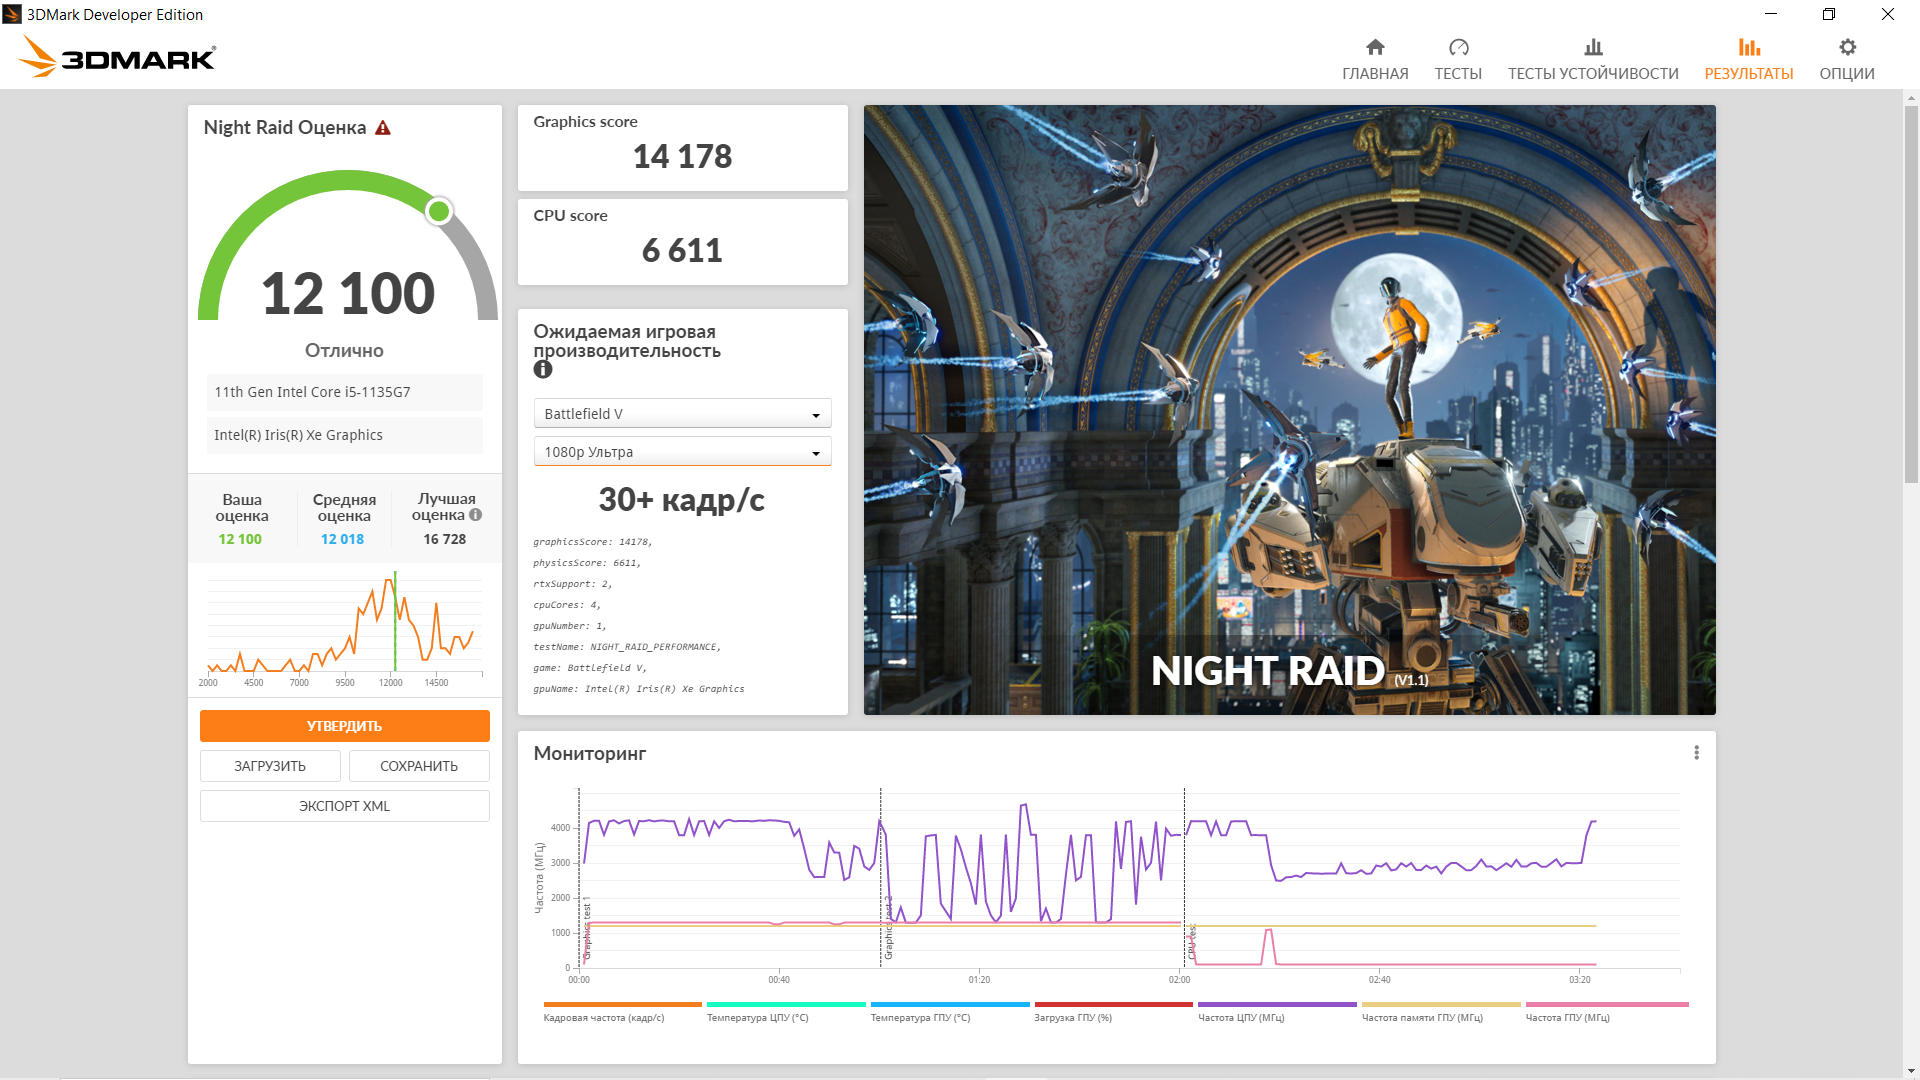Viewport: 1920px width, 1080px height.
Task: Toggle Частота памяти ГПУ (МГц) legend
Action: 1441,1012
